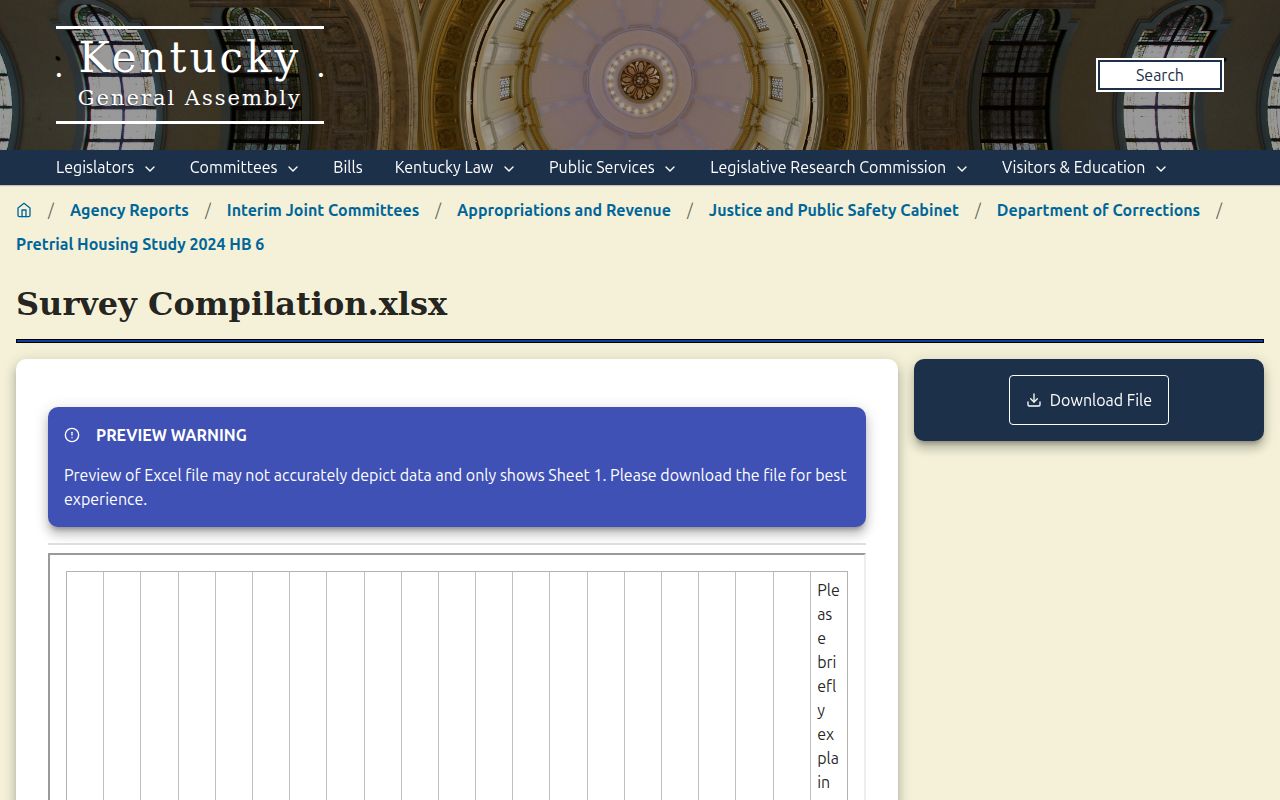Click the 'Preview of Excel file' warning message
Screen dimensions: 1280x800
pyautogui.click(x=456, y=487)
